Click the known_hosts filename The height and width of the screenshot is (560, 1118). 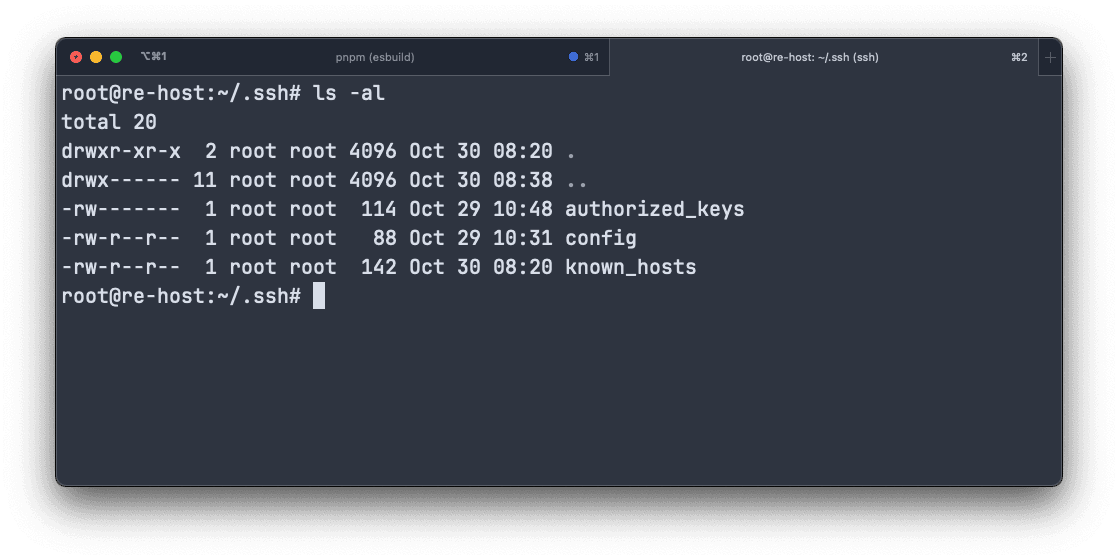click(630, 267)
